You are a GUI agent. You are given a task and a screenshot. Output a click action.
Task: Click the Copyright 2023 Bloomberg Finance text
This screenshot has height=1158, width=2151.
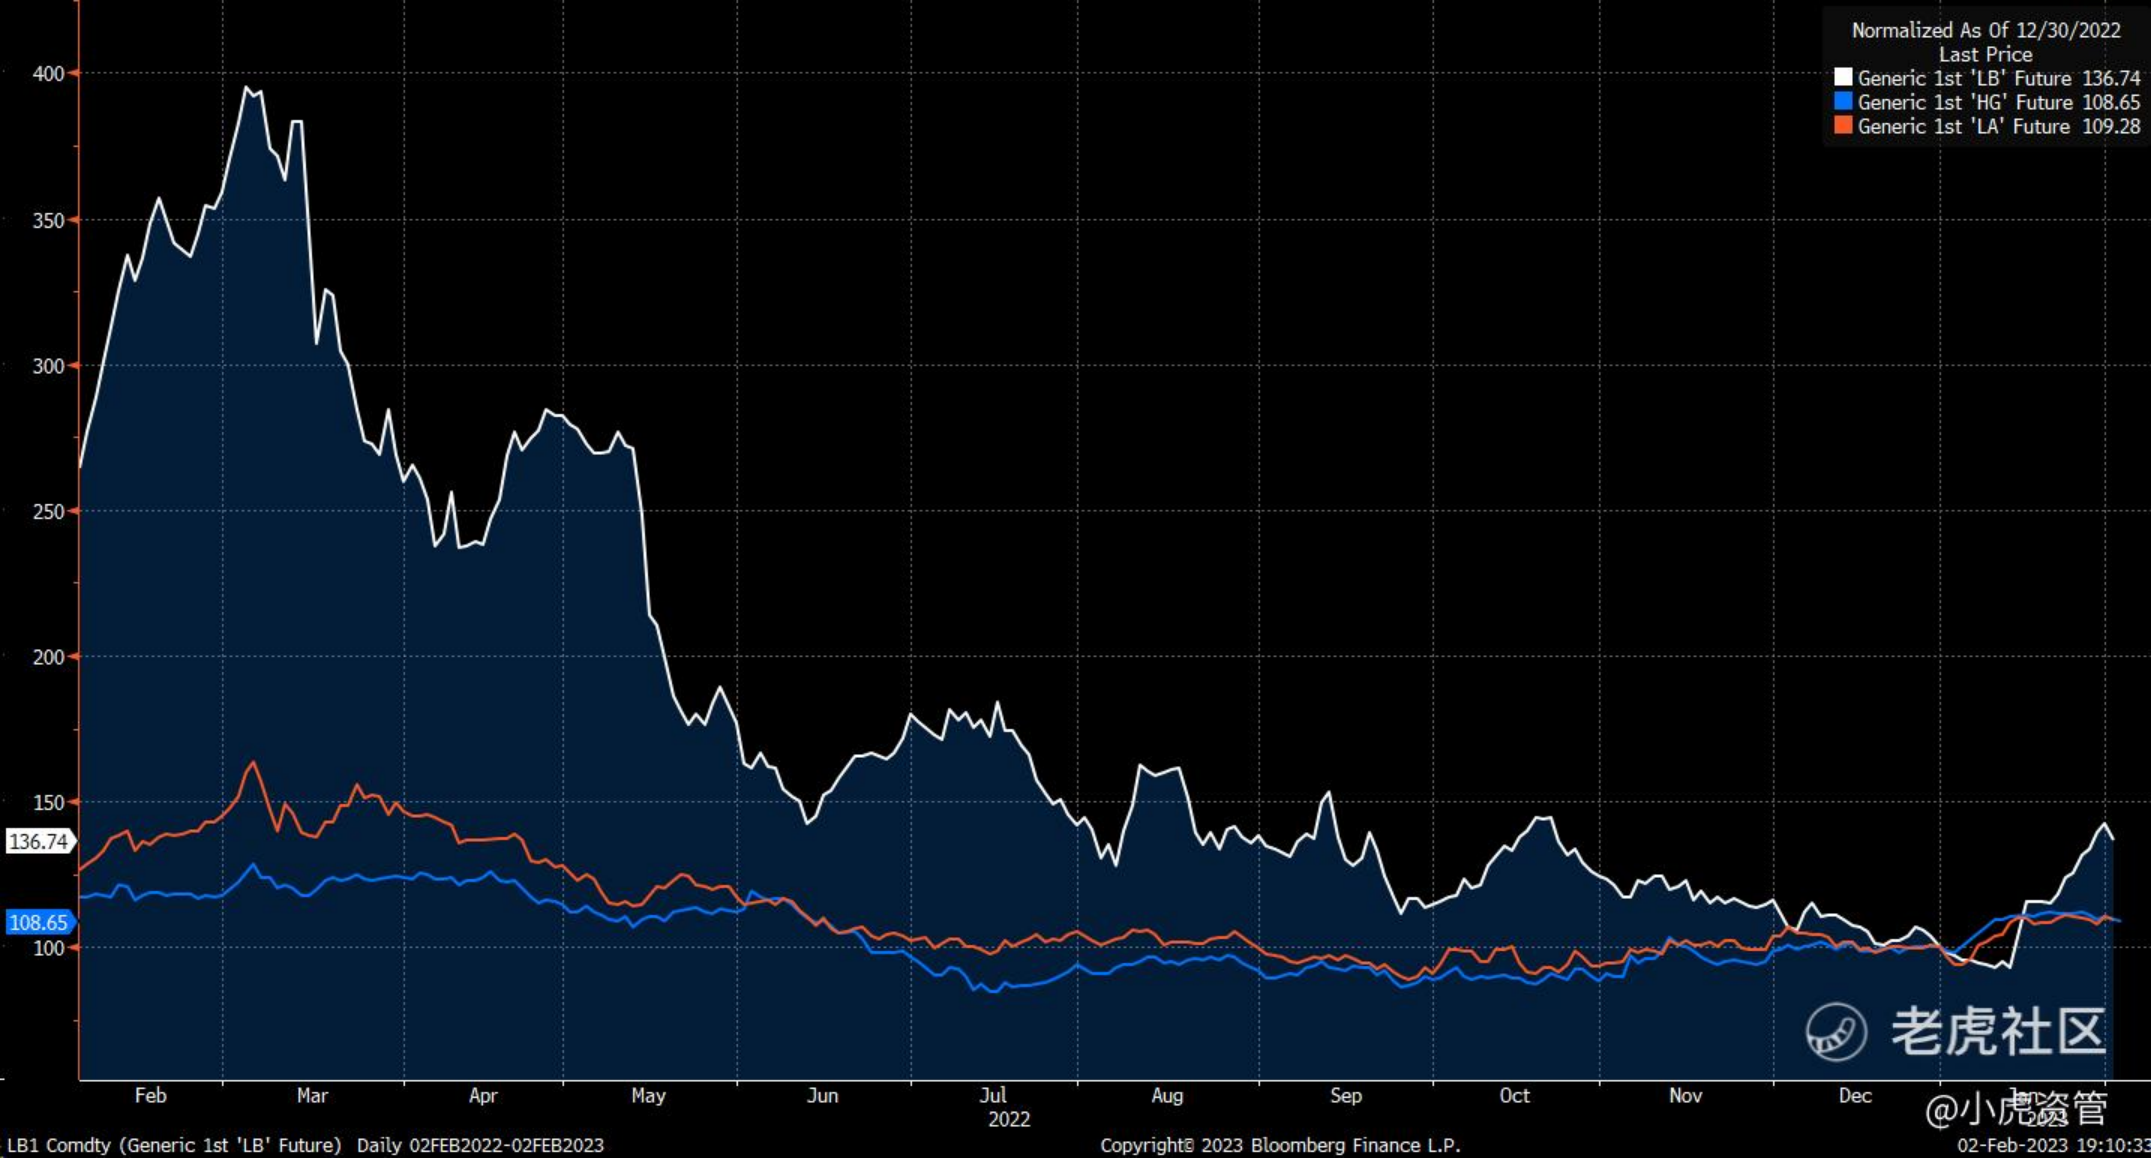(x=1280, y=1145)
